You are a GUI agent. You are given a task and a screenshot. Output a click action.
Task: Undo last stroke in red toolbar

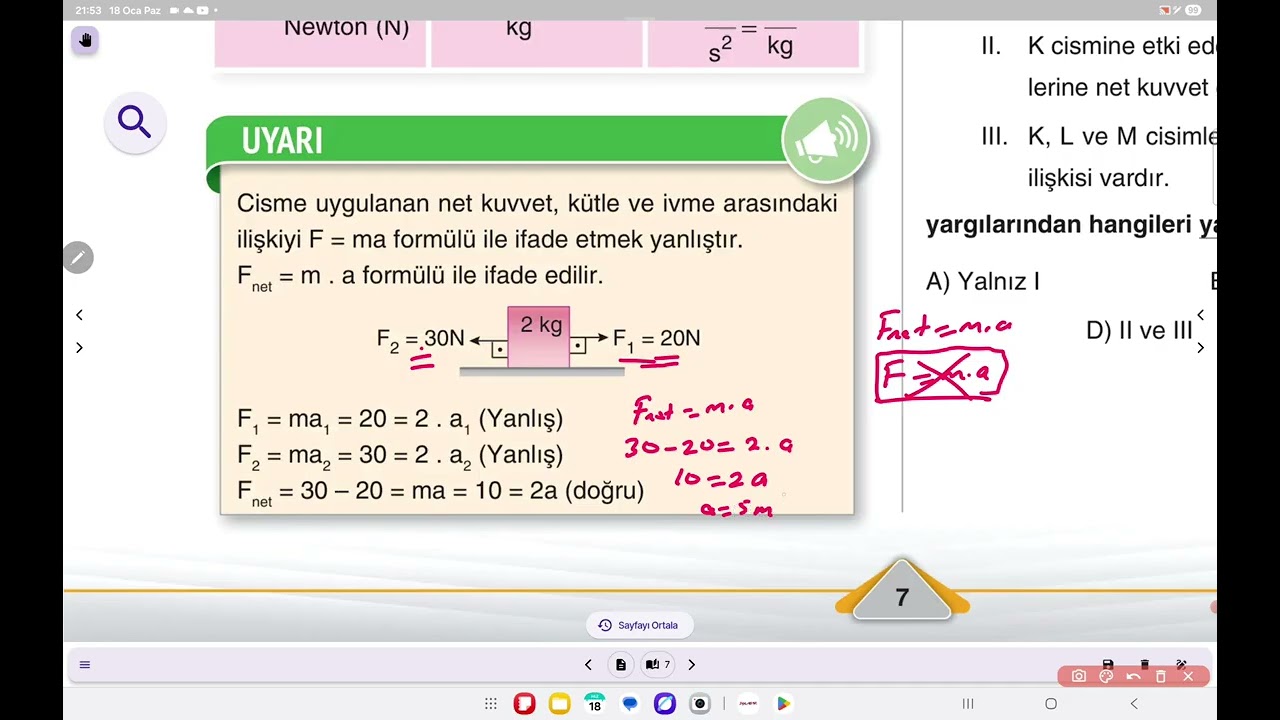click(x=1133, y=676)
